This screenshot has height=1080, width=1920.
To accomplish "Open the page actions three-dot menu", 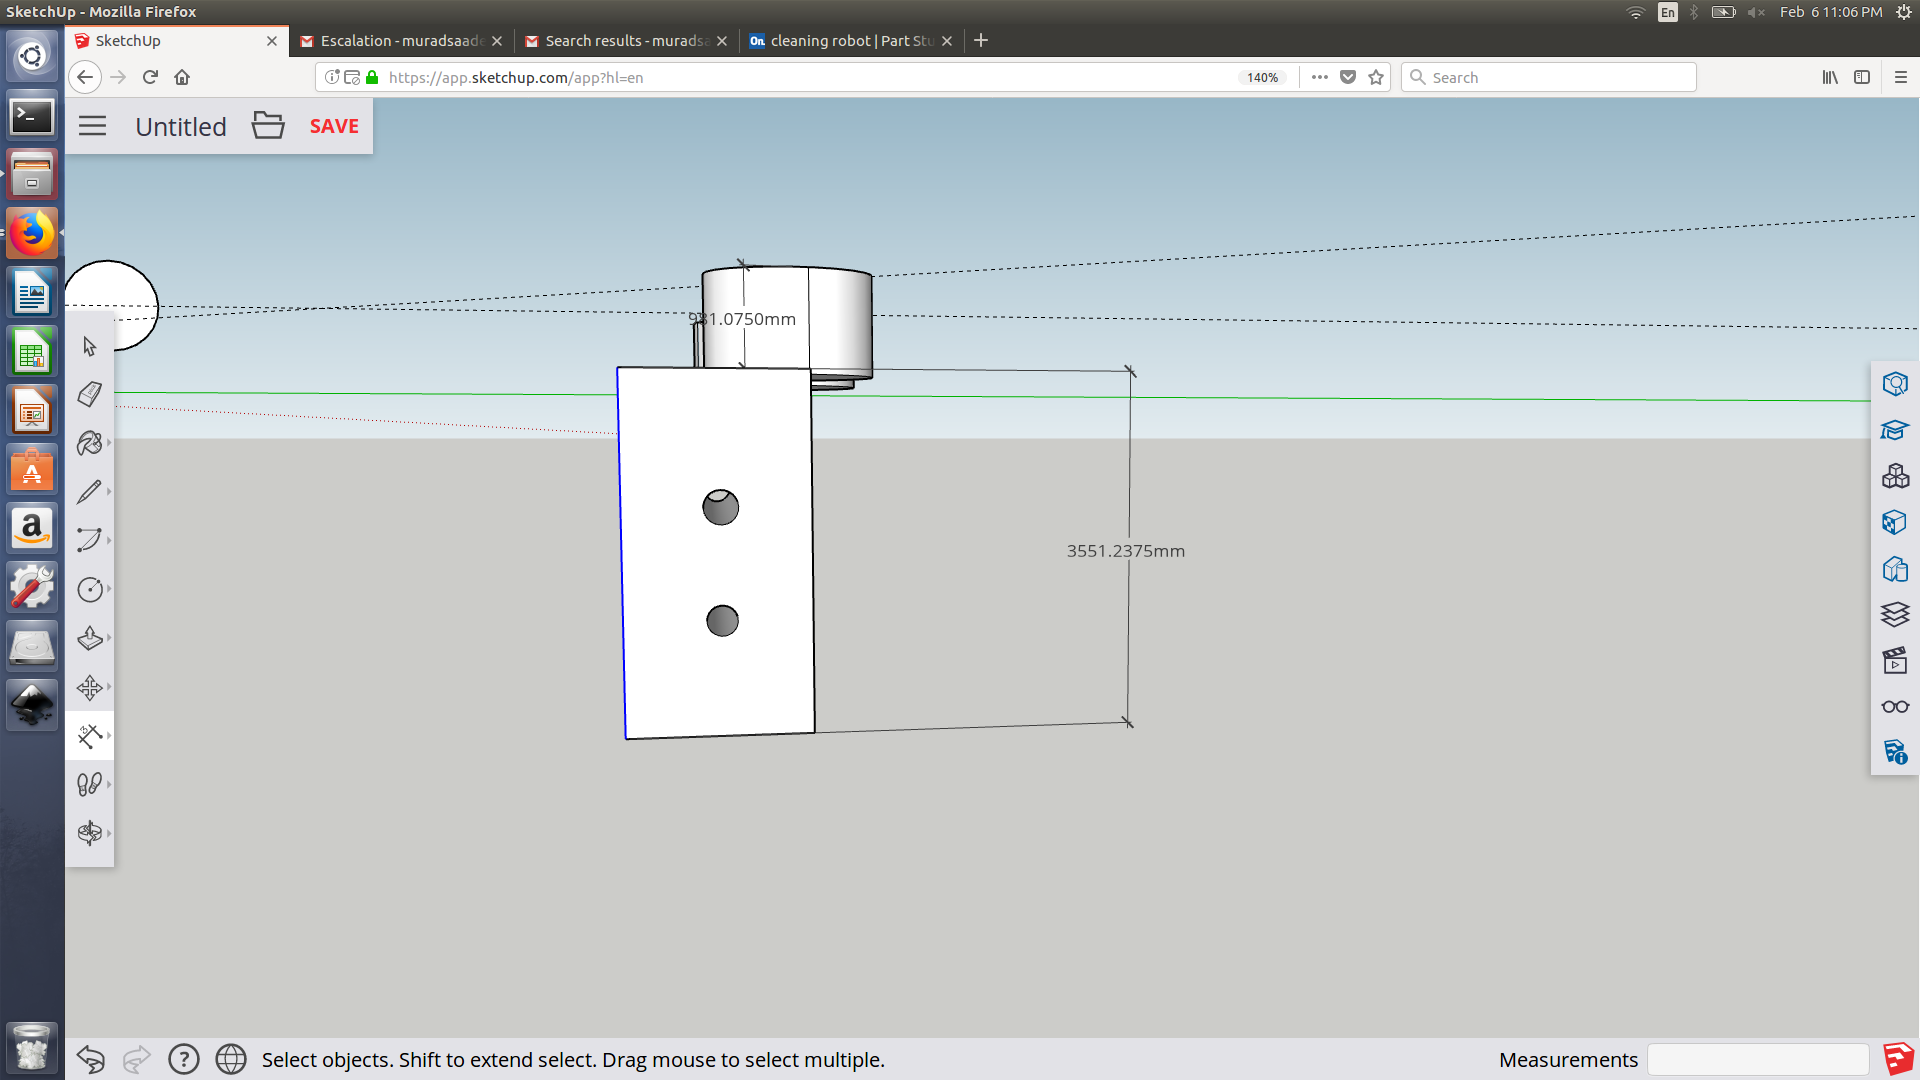I will [x=1320, y=77].
